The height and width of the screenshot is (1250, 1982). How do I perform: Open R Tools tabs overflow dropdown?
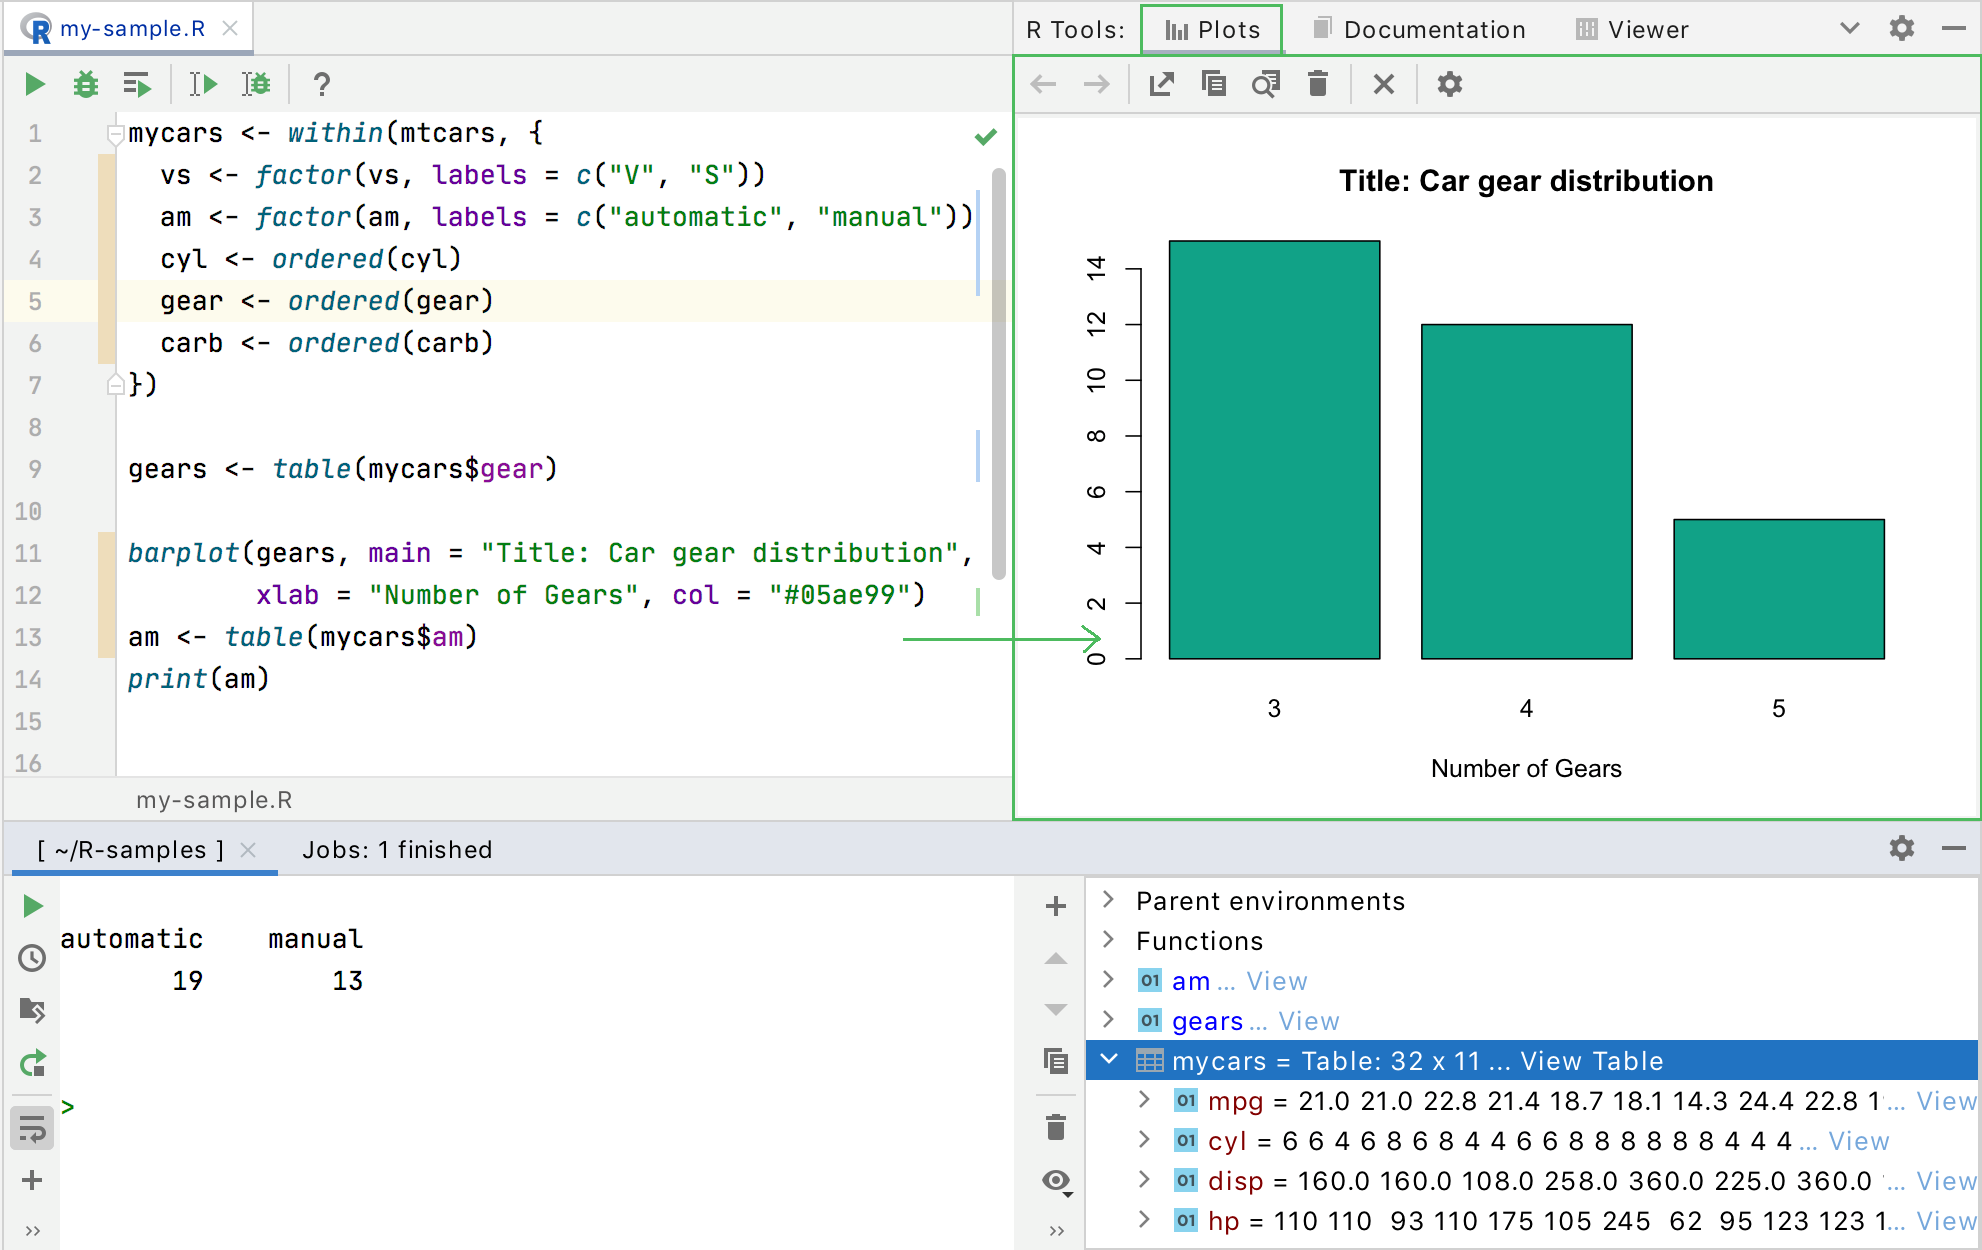pyautogui.click(x=1849, y=29)
